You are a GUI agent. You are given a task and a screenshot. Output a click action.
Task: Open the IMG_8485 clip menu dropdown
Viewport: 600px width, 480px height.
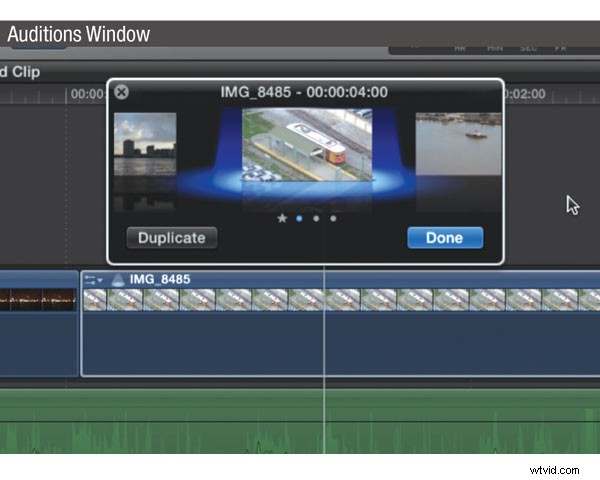pos(93,280)
